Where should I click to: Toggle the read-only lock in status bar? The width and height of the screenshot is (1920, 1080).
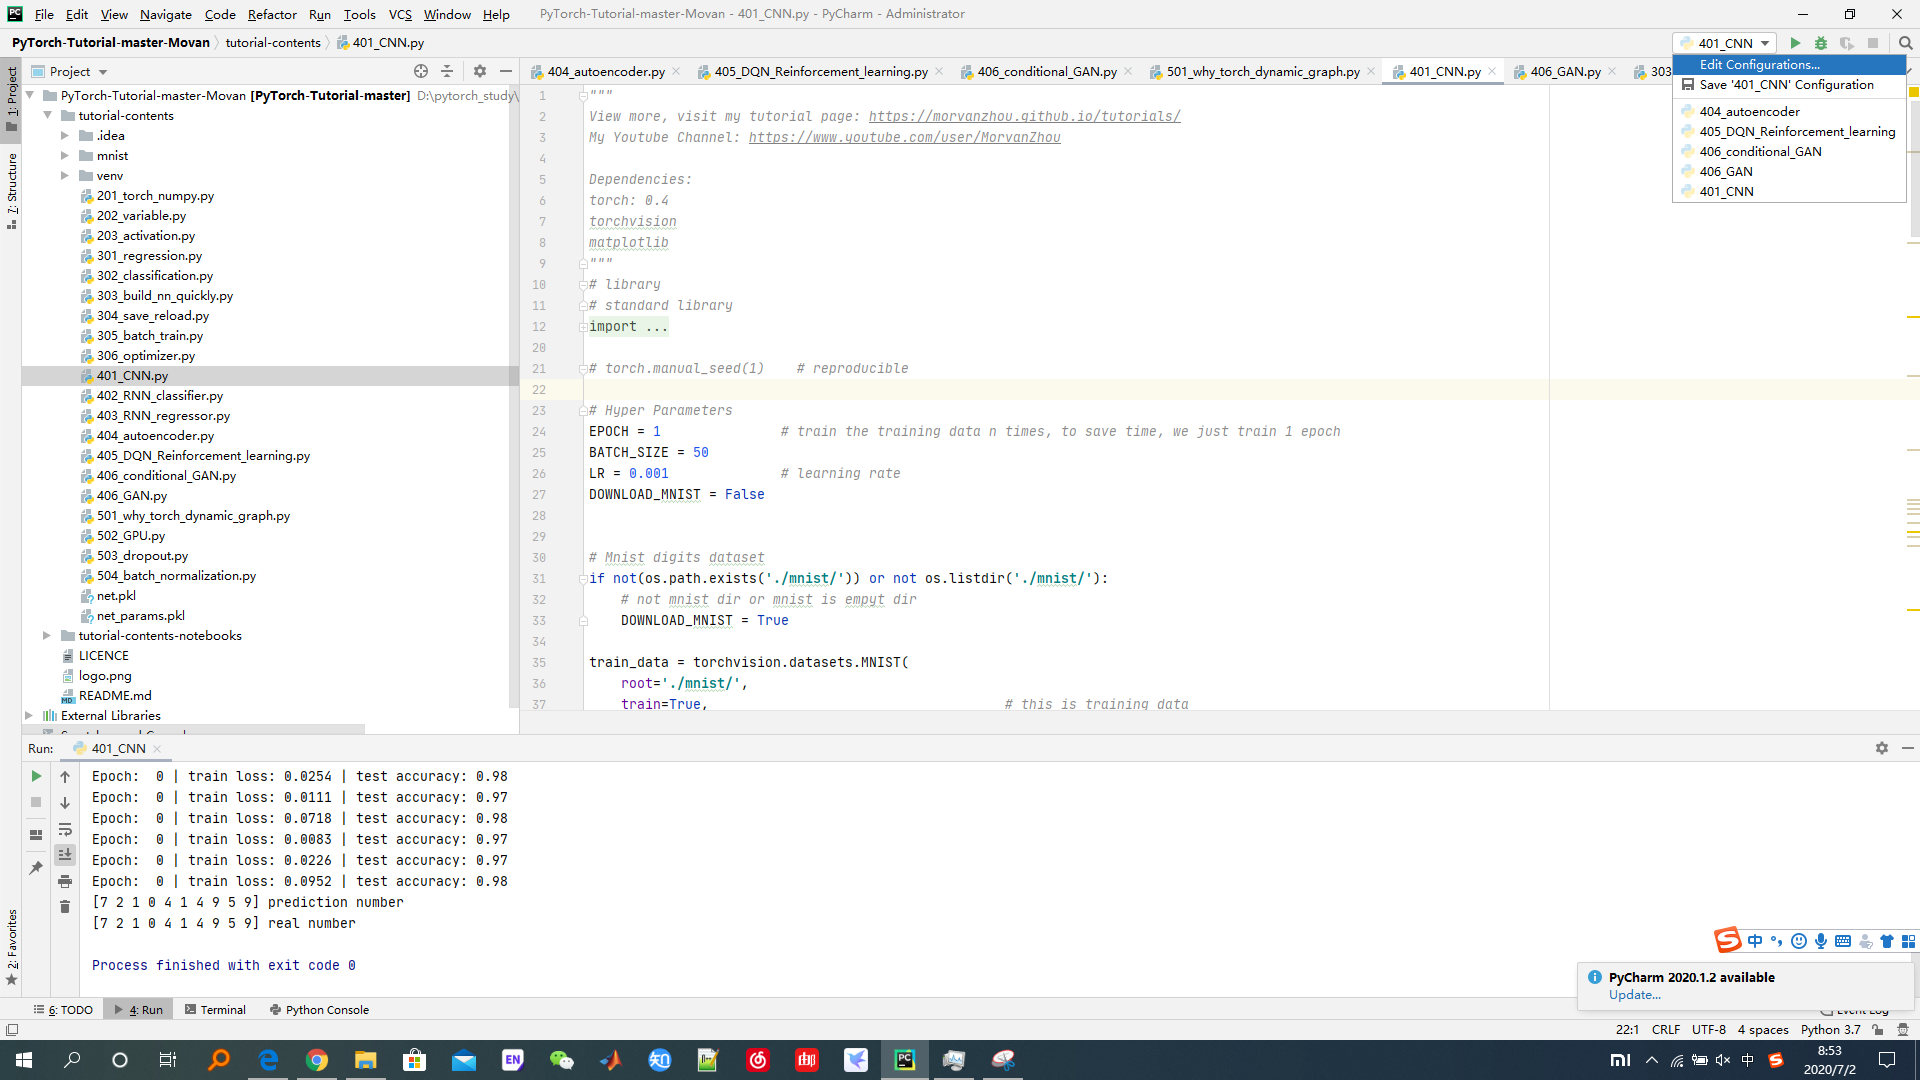click(1878, 1029)
